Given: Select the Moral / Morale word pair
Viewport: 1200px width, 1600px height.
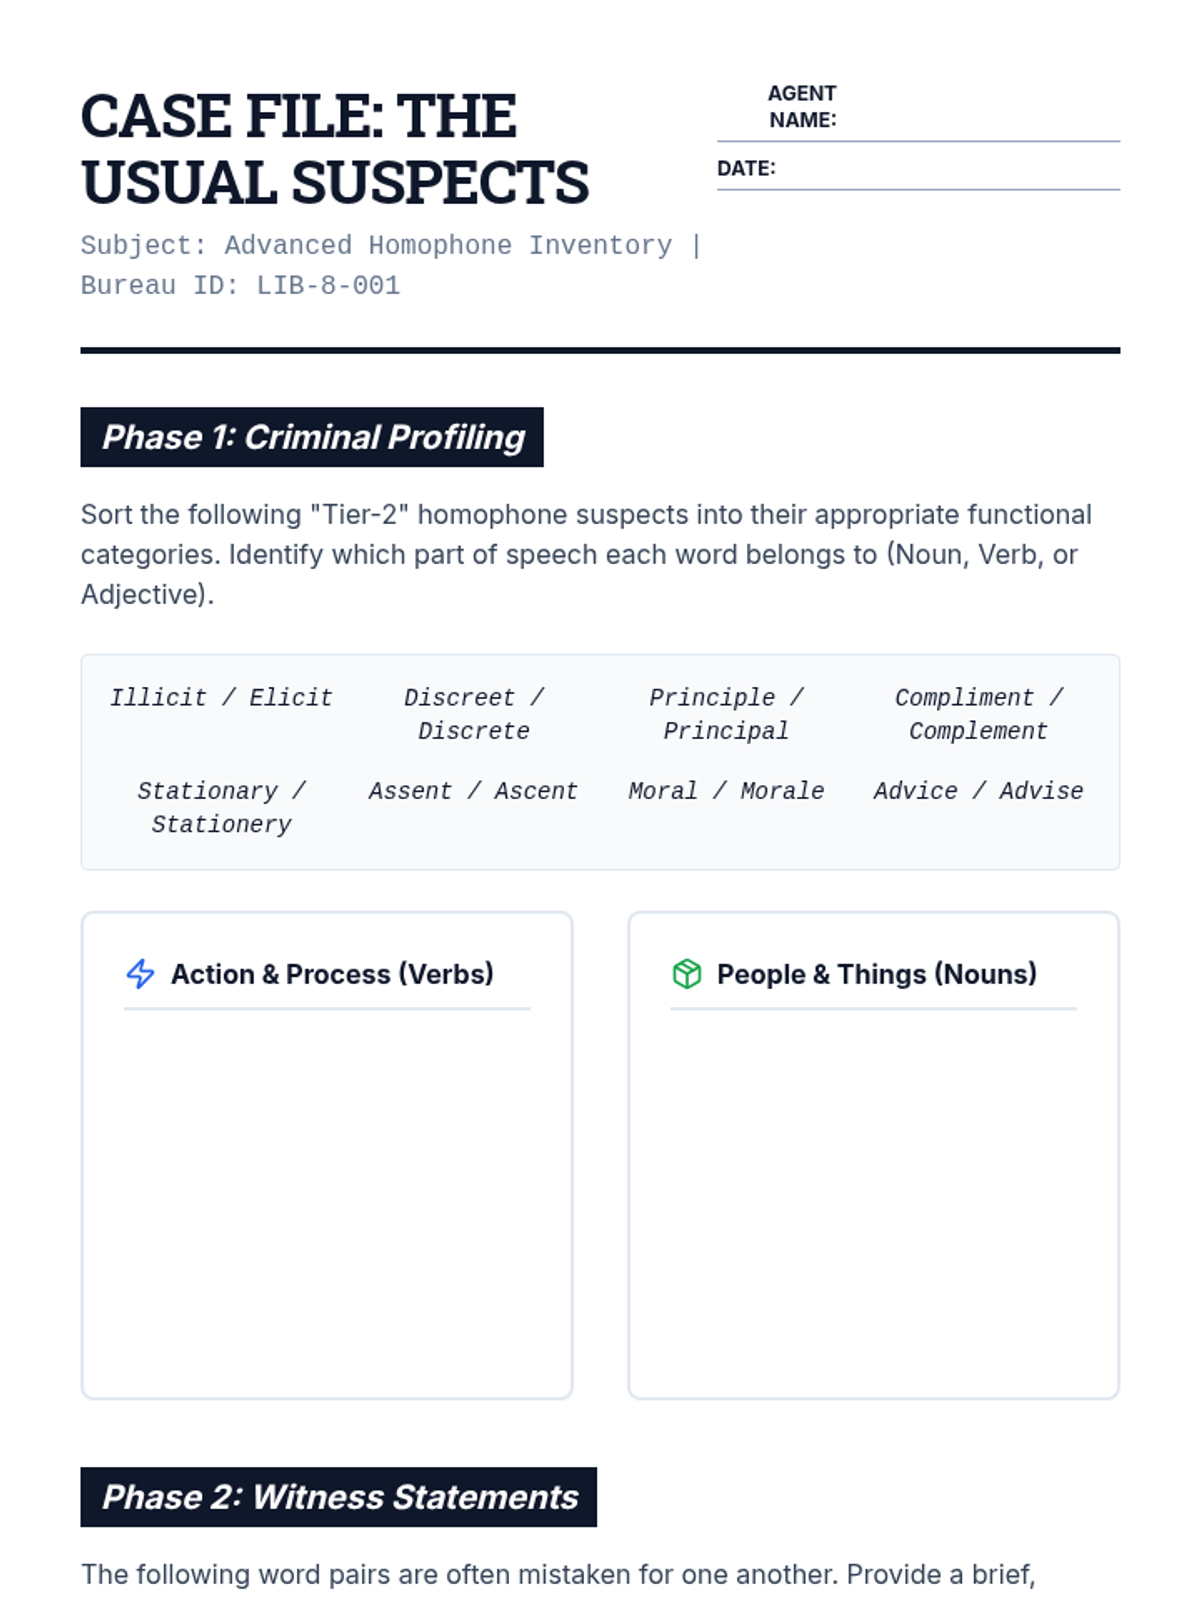Looking at the screenshot, I should coord(726,791).
